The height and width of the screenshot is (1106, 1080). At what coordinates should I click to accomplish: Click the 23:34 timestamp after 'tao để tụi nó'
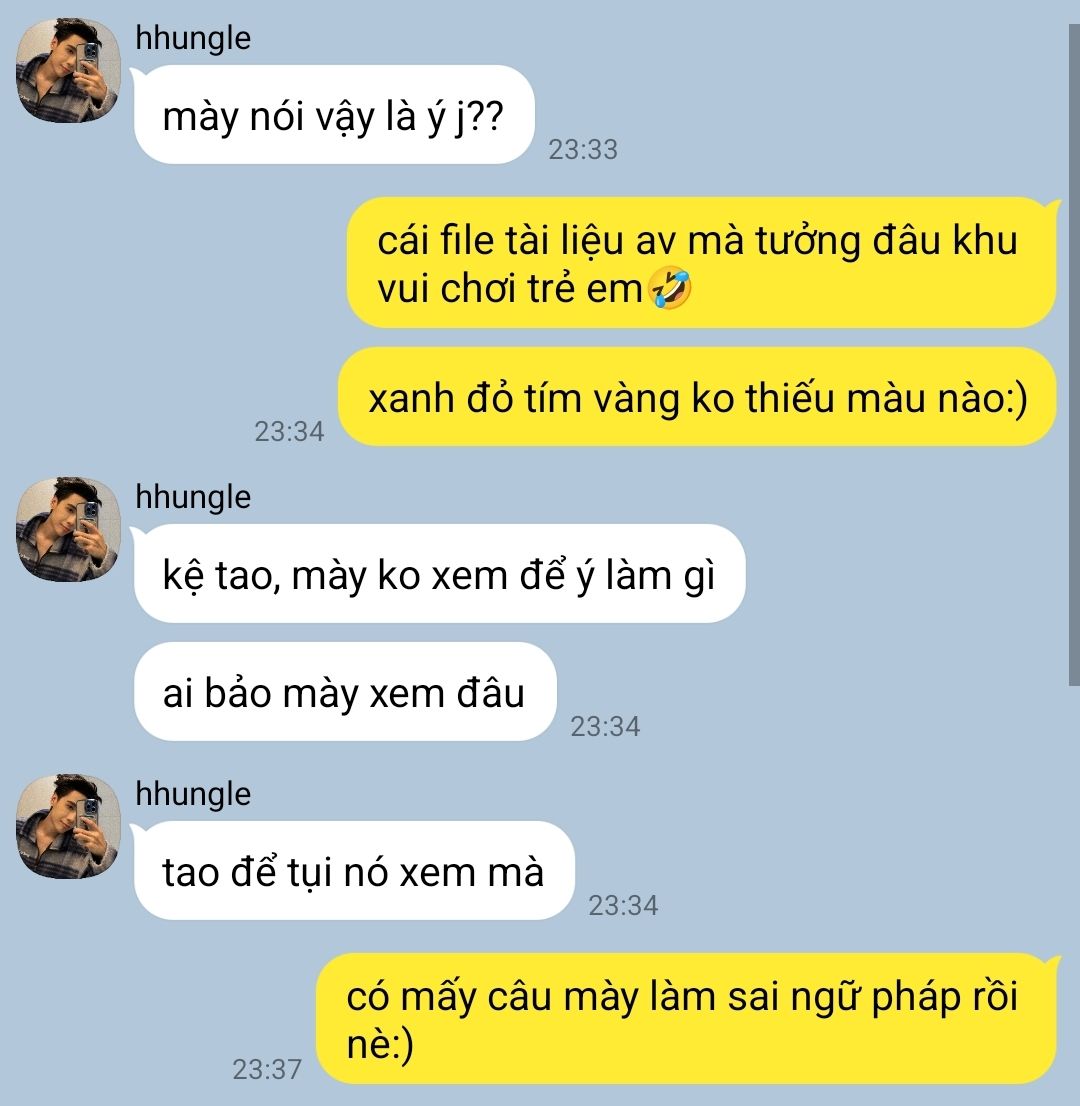point(624,905)
